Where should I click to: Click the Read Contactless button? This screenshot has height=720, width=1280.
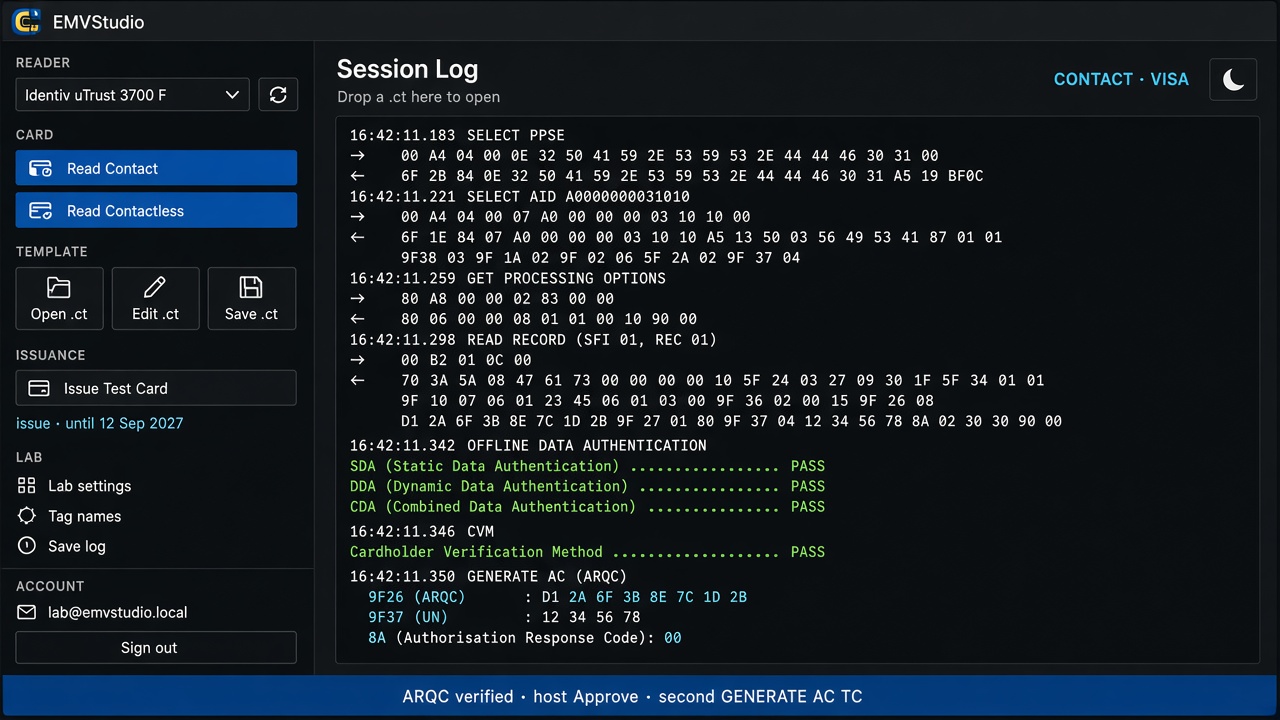point(156,211)
